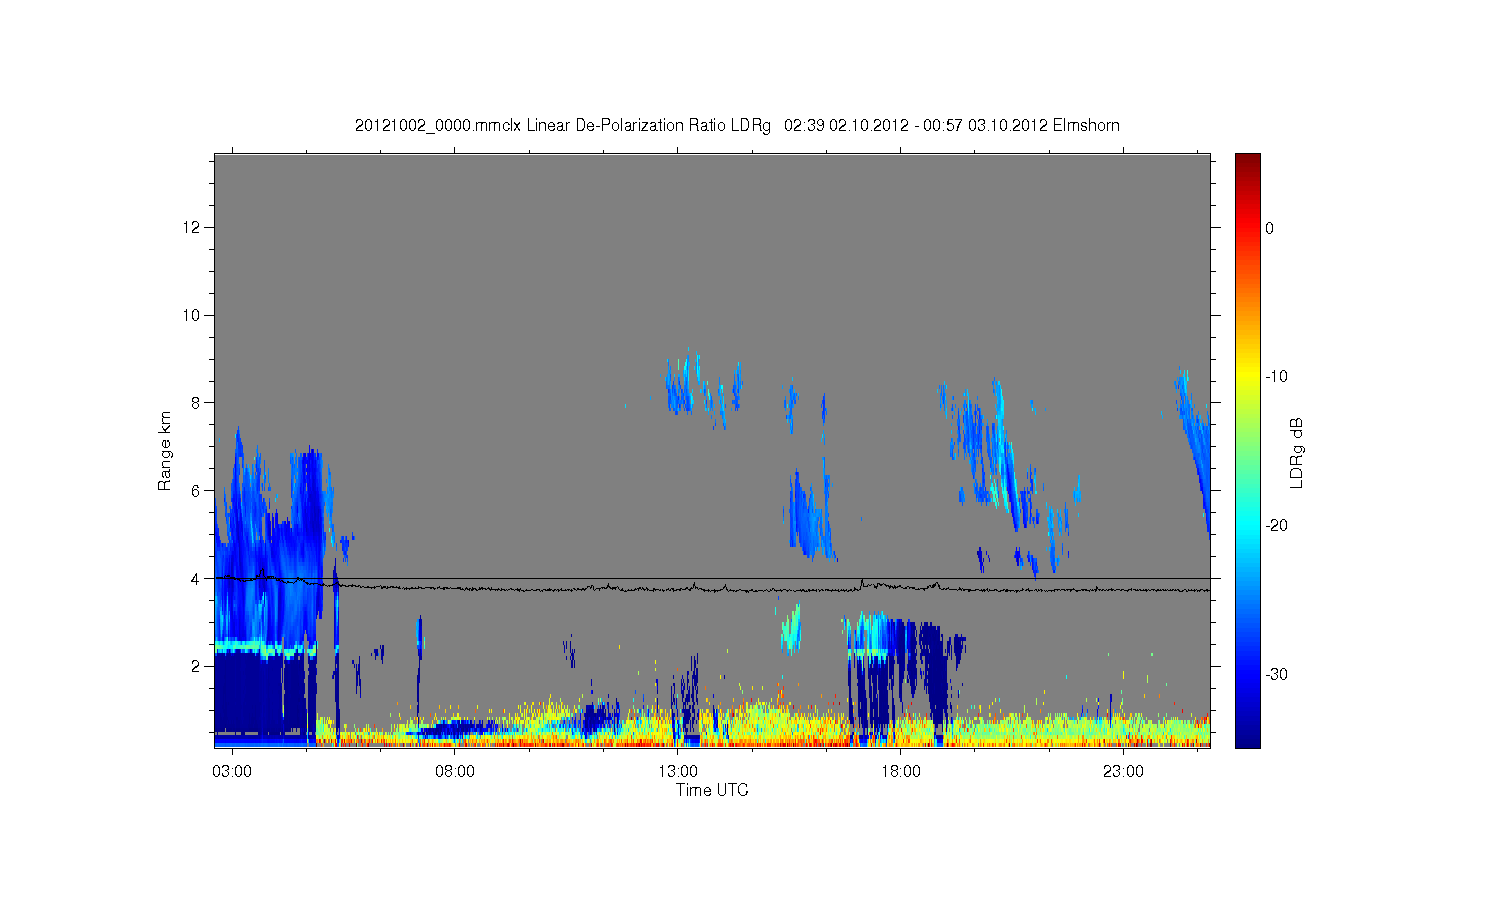Viewport: 1500px width, 900px height.
Task: Click the 2 km range tick label
Action: [x=197, y=666]
